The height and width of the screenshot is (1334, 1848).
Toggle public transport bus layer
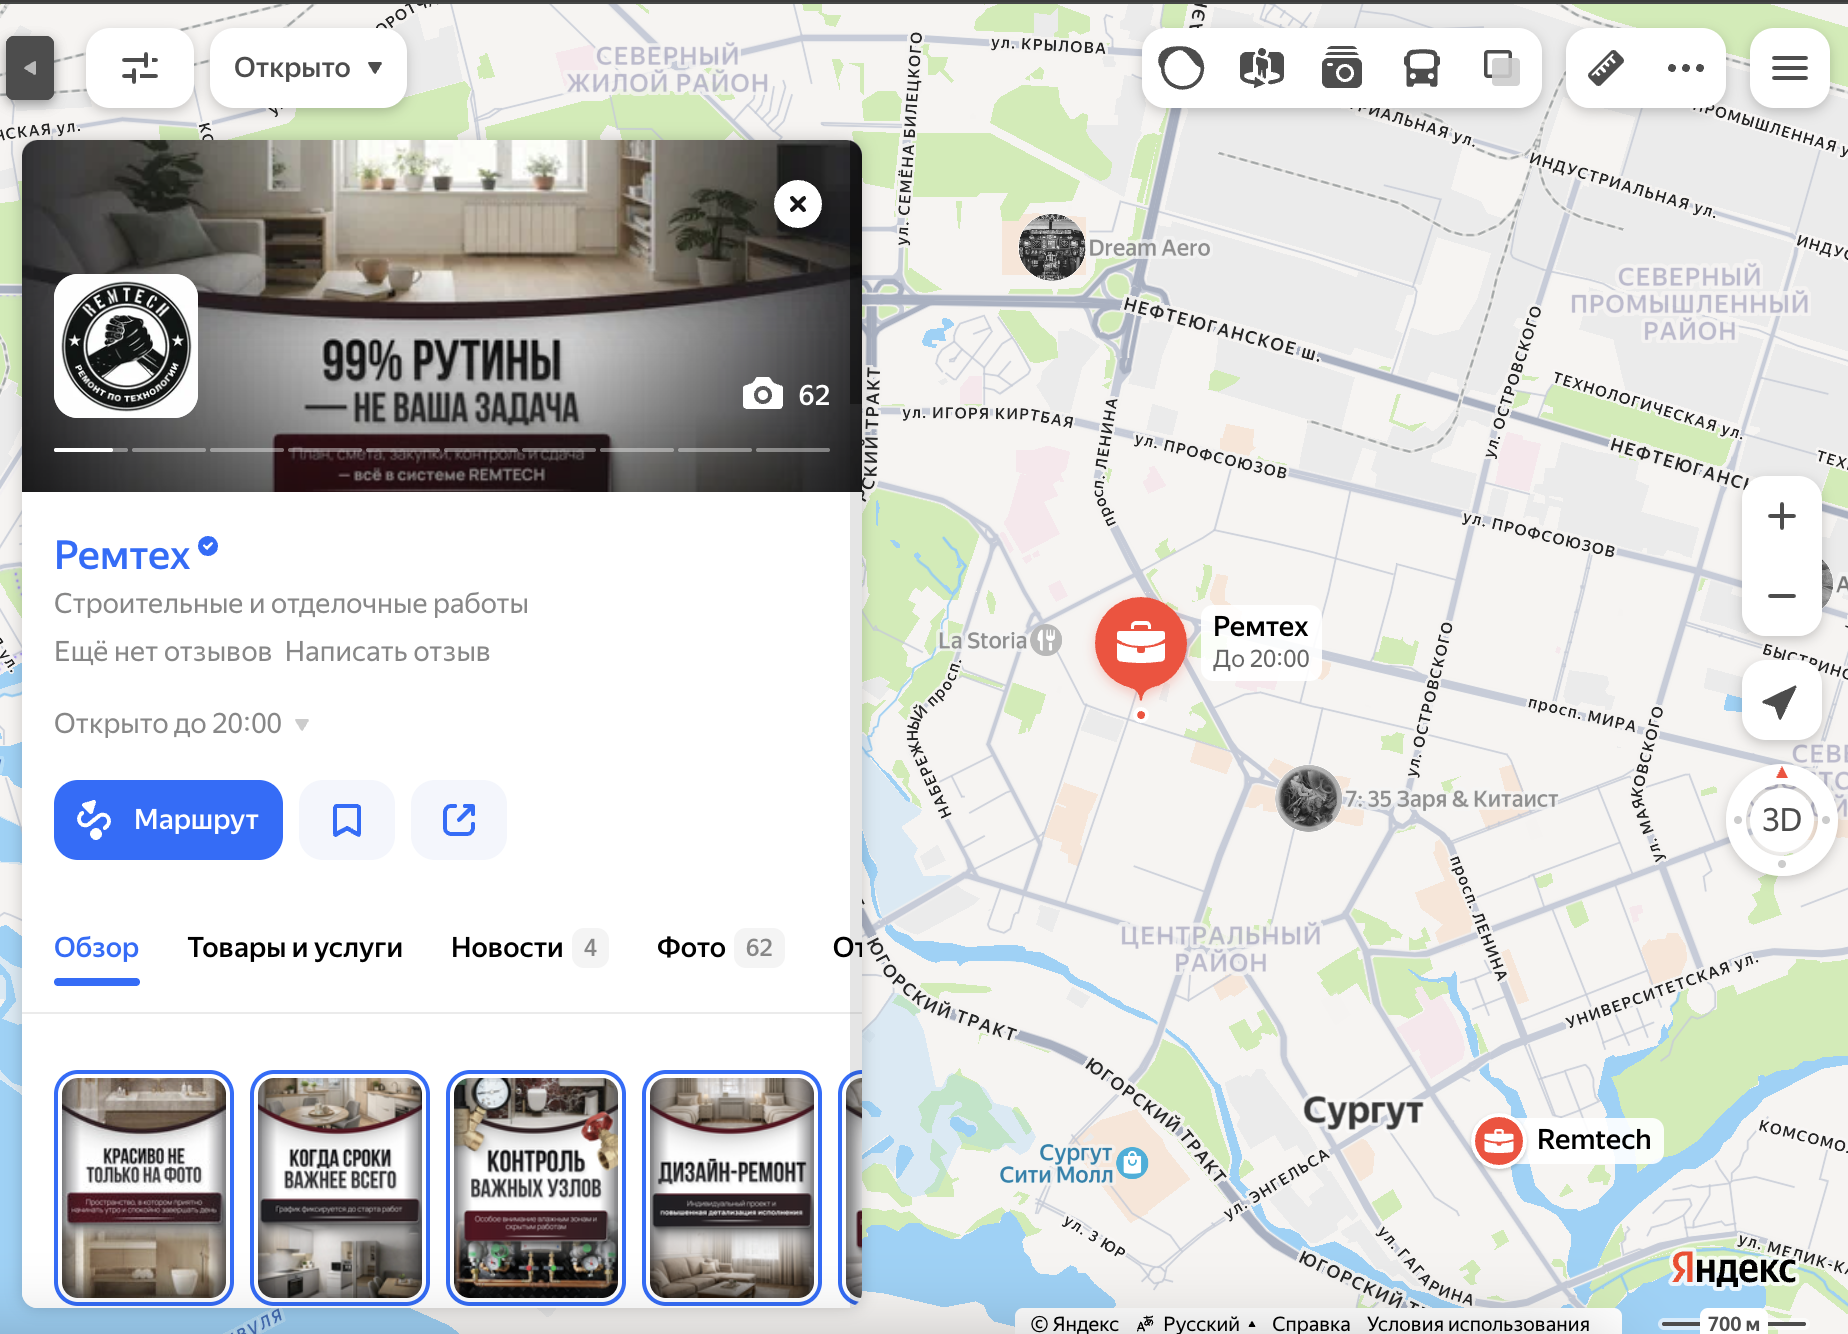pyautogui.click(x=1421, y=68)
